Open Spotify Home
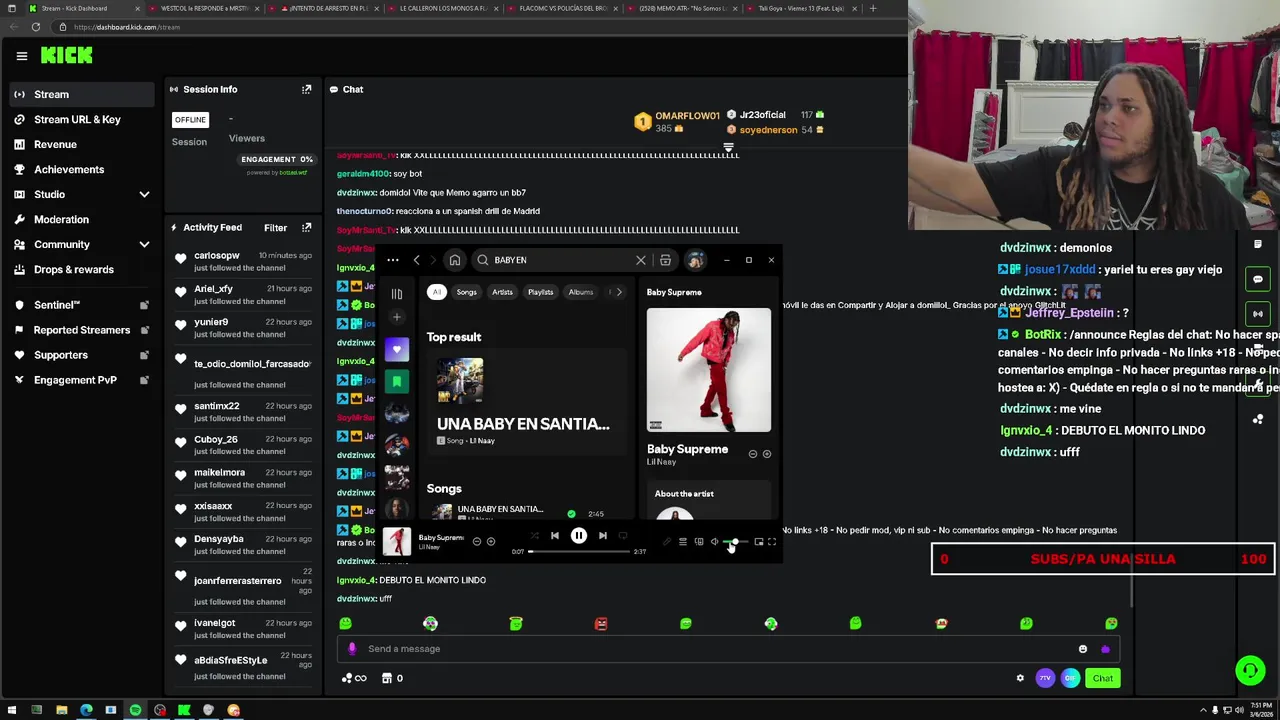1280x720 pixels. point(454,260)
